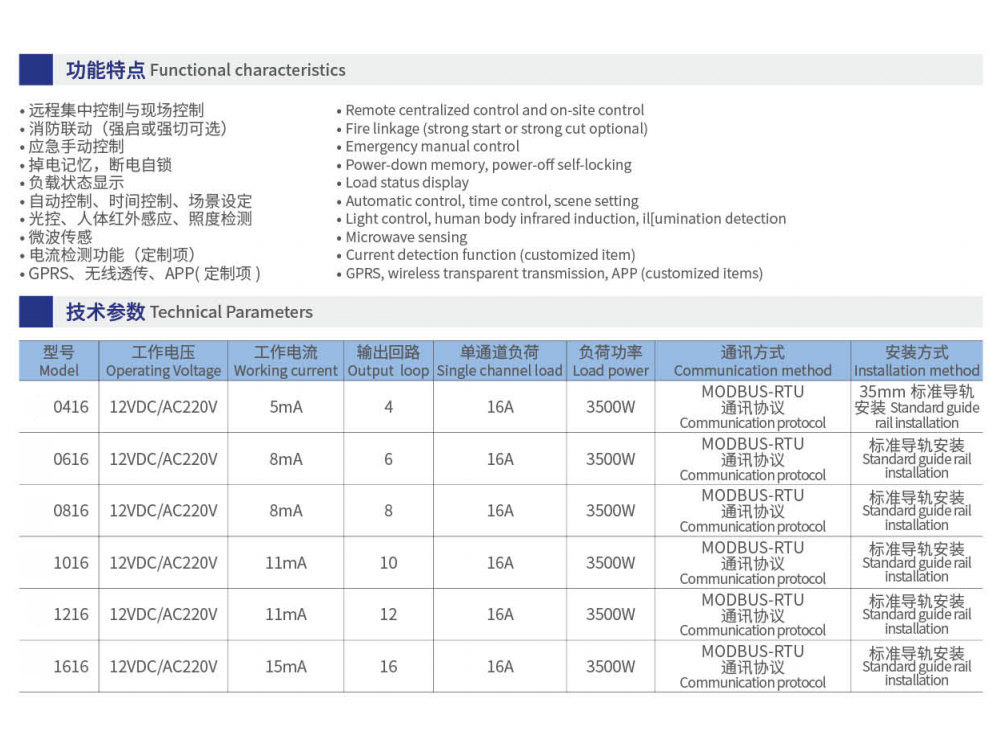Viewport: 1000px width, 749px height.
Task: Click the 'Communication method' column header
Action: [x=753, y=361]
